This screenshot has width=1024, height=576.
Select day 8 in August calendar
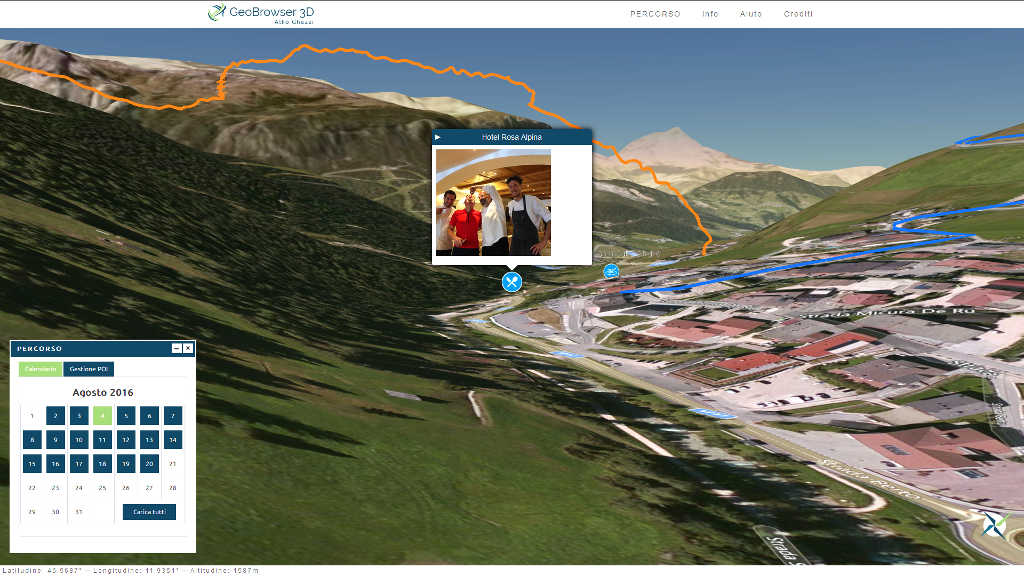point(32,440)
